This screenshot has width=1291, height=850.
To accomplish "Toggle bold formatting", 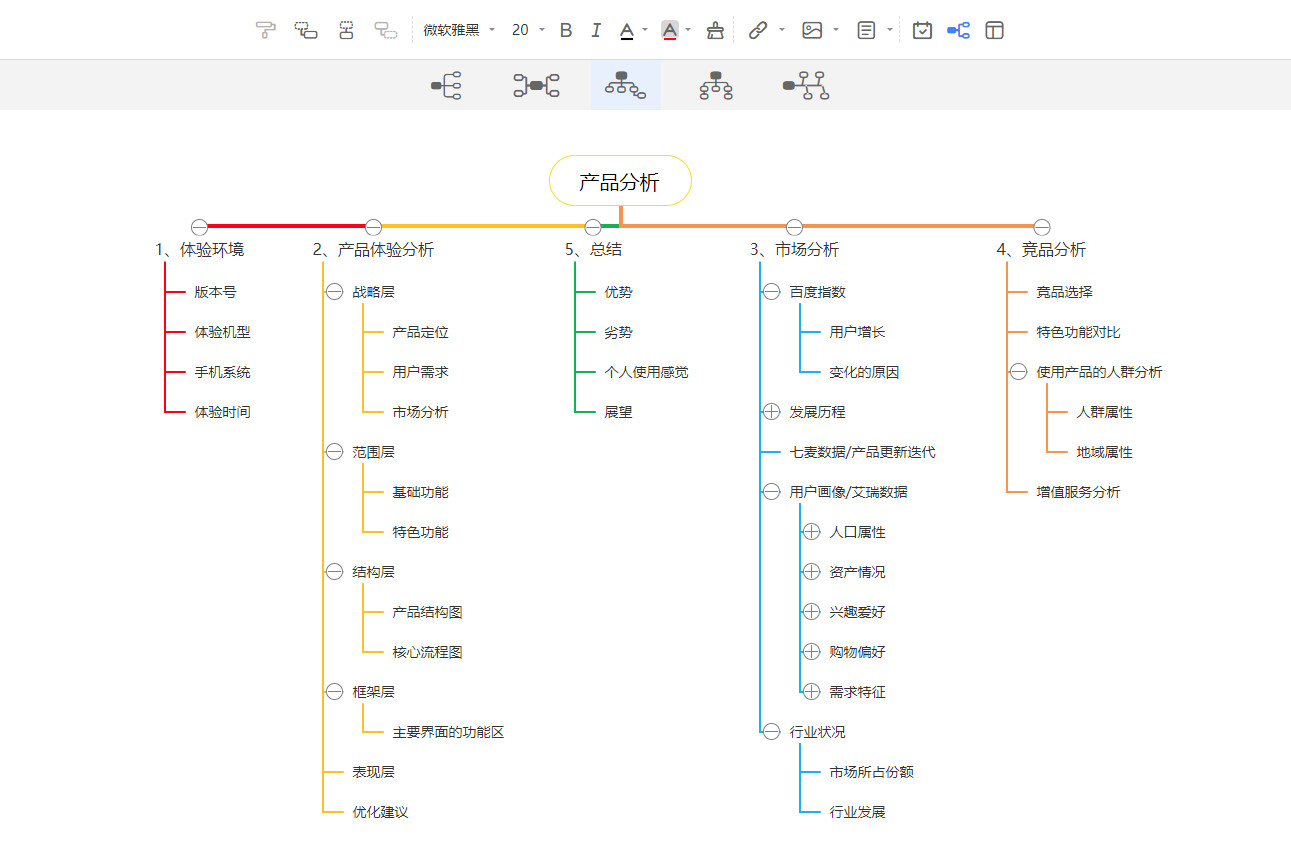I will (x=566, y=30).
